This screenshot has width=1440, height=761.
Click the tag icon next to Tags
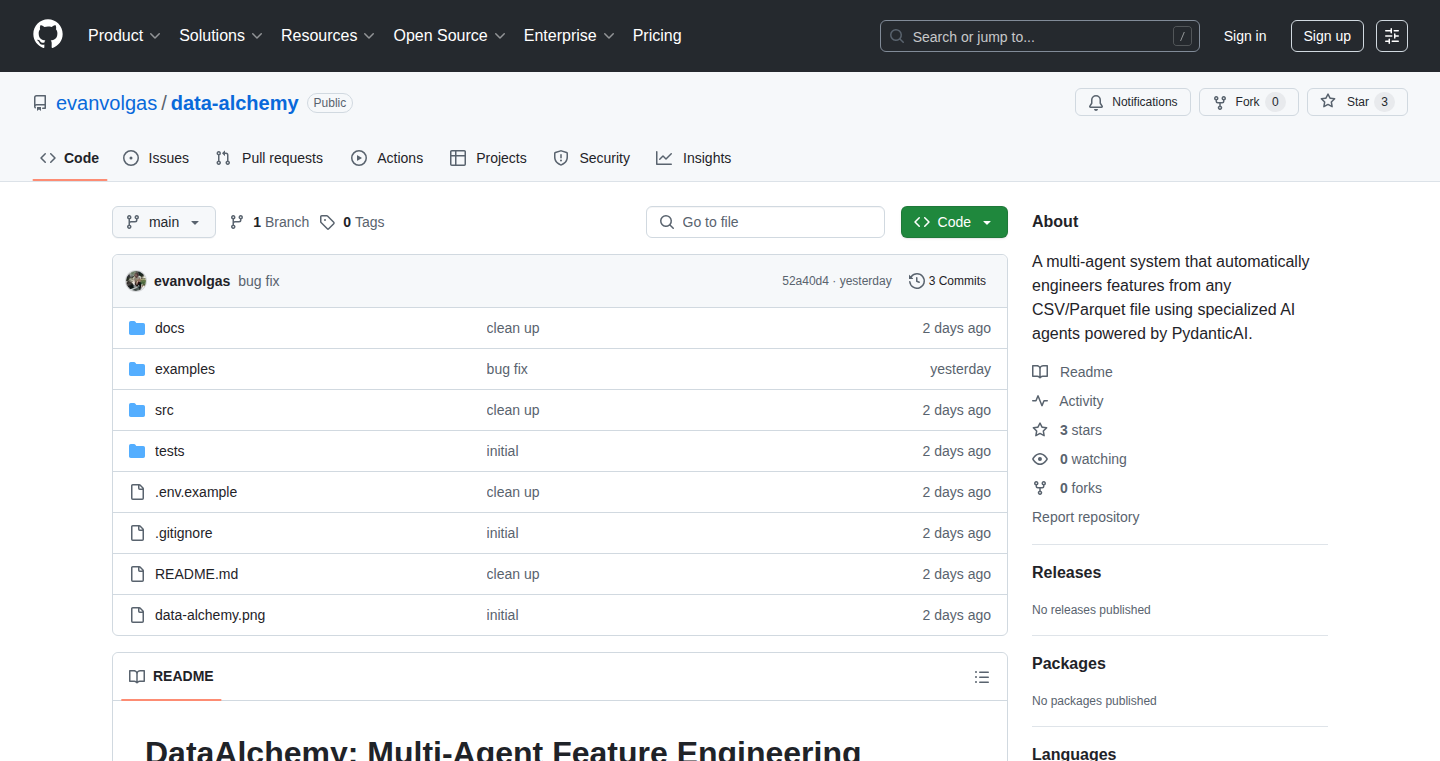(327, 222)
